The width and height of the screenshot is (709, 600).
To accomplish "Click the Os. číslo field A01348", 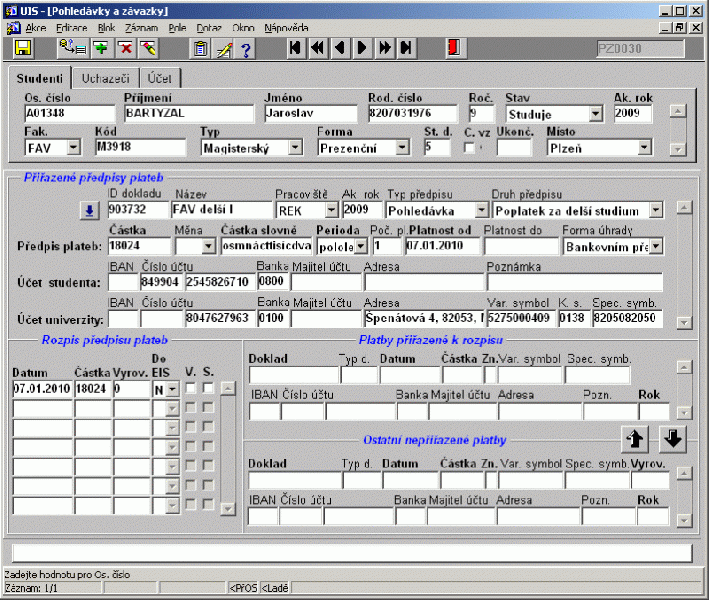I will (x=70, y=113).
